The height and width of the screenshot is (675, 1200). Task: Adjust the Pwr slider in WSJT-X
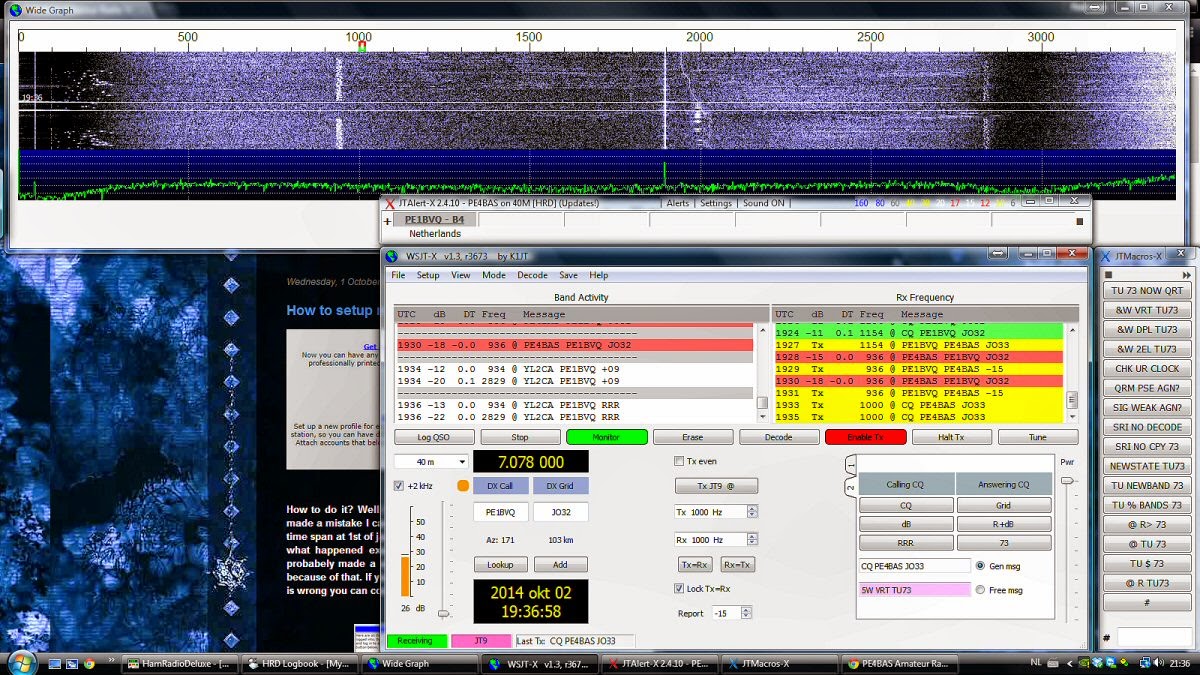point(1067,482)
